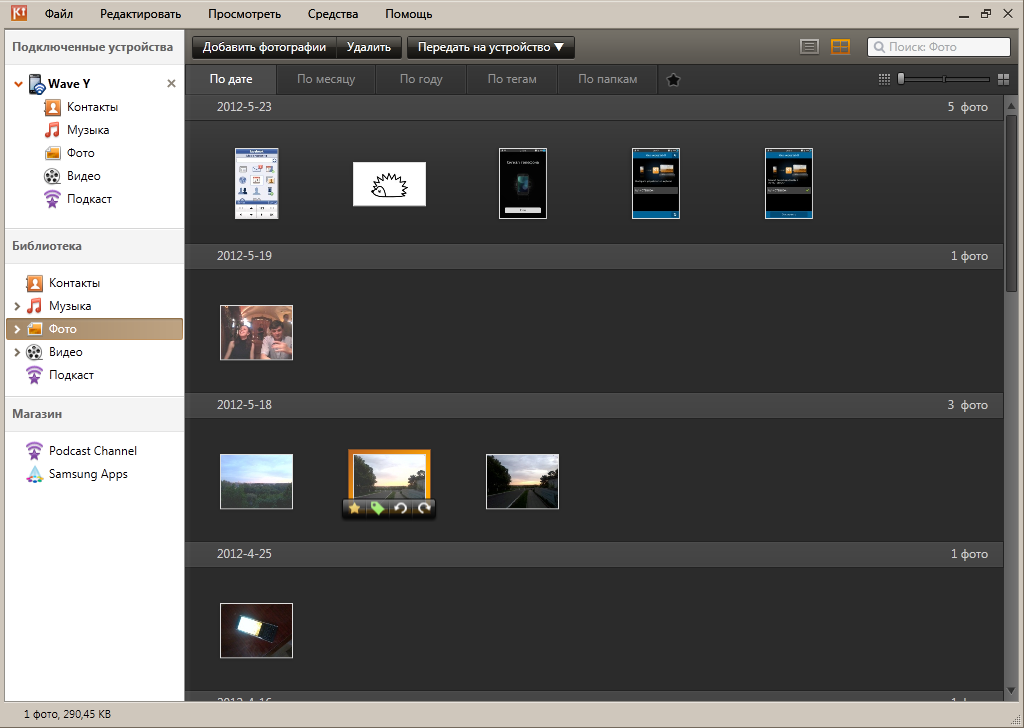Click the star favorite icon on selected photo

[354, 509]
